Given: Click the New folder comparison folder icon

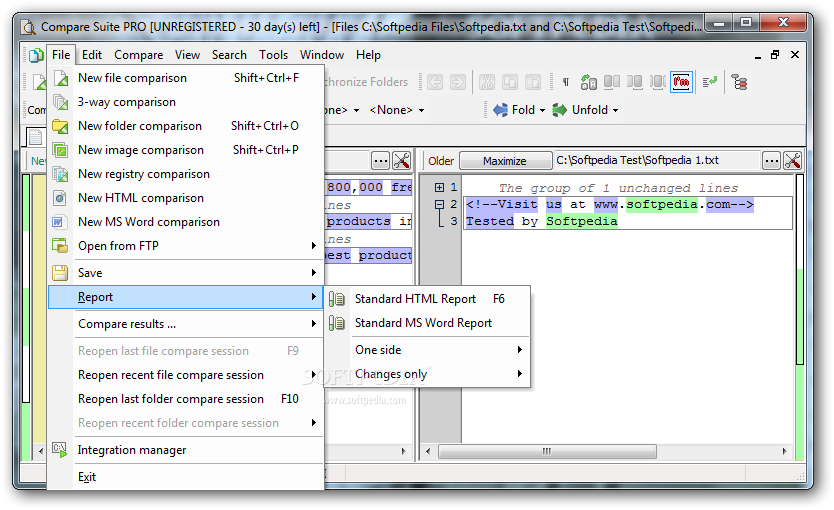Looking at the screenshot, I should [x=61, y=126].
